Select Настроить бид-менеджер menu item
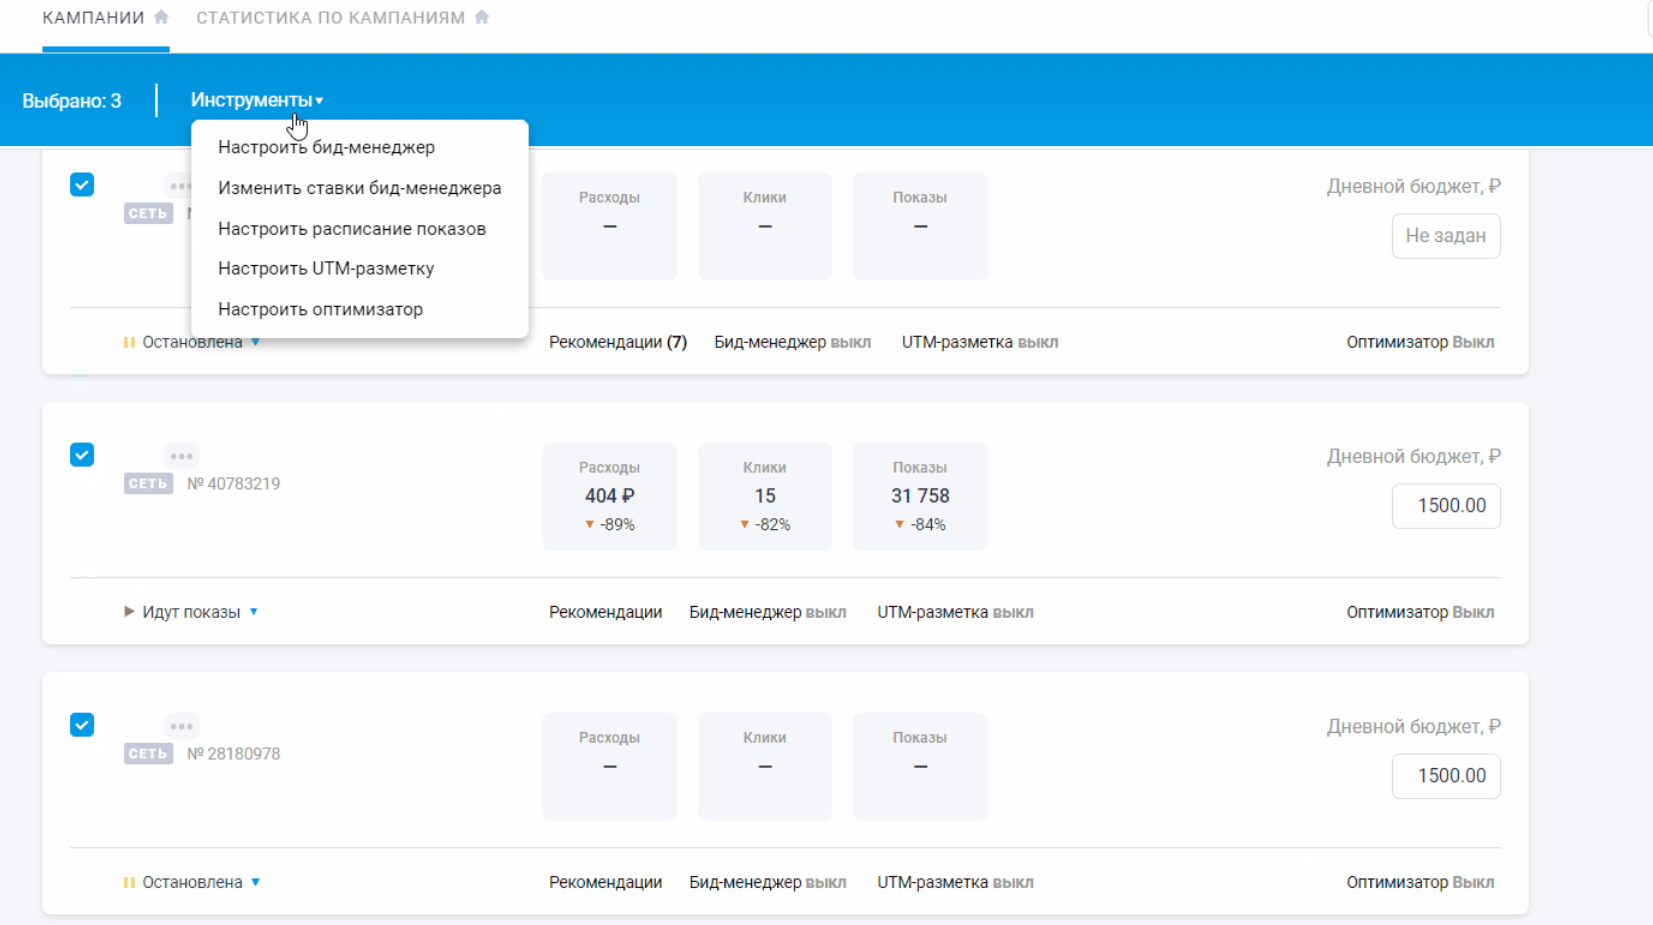This screenshot has height=925, width=1653. tap(326, 147)
